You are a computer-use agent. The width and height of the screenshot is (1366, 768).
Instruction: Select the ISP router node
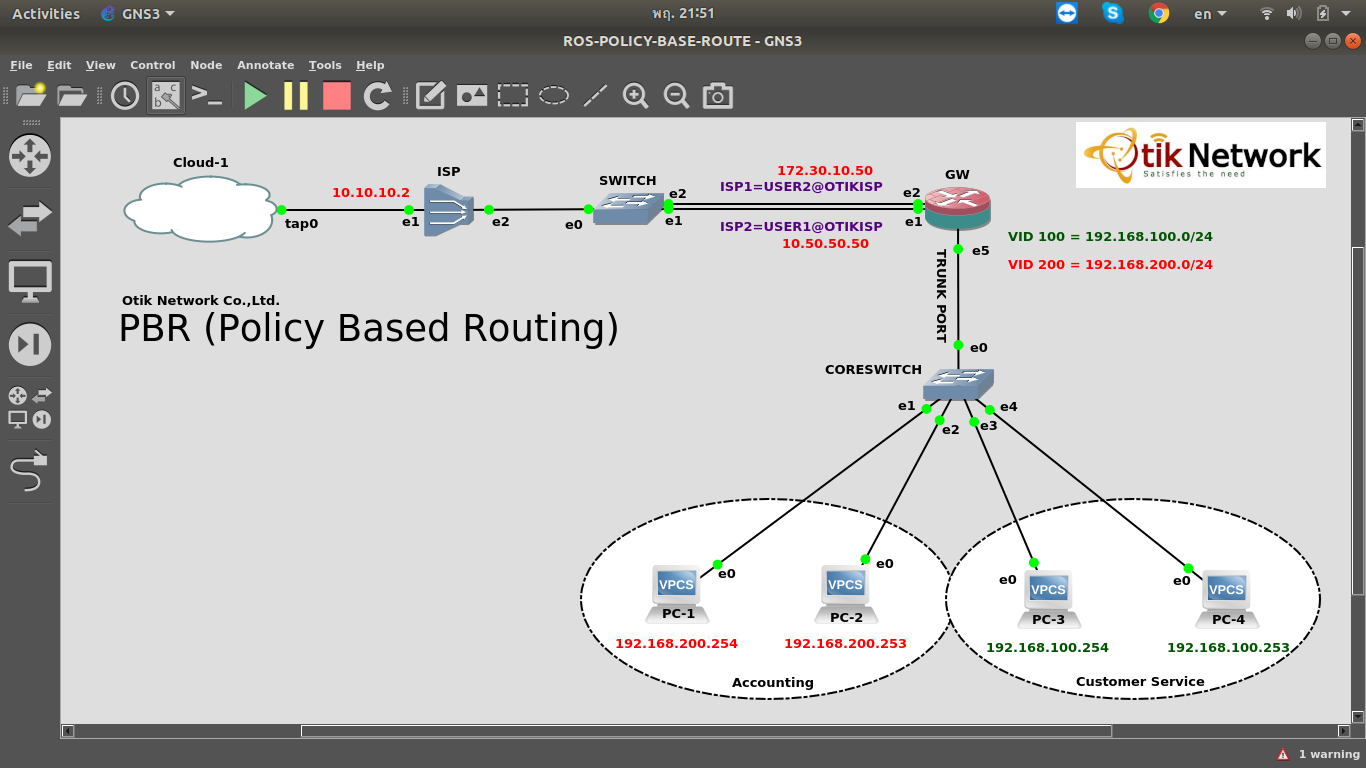pos(448,211)
